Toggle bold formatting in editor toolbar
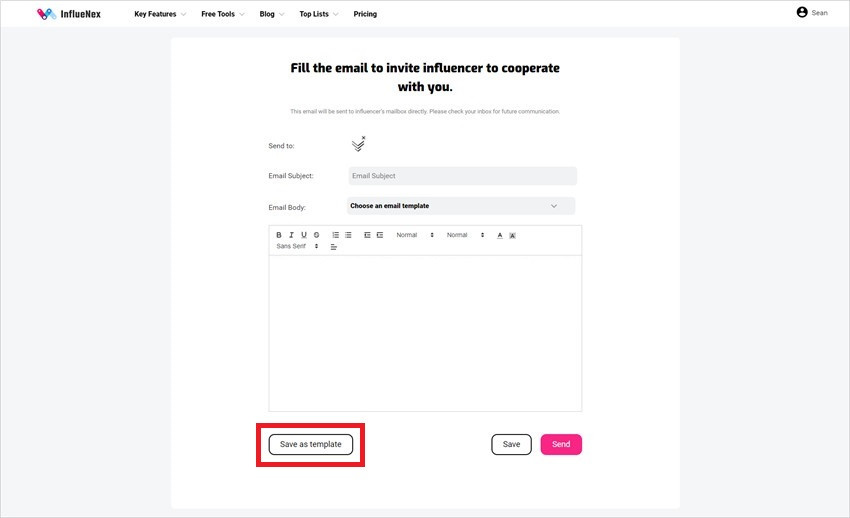Screen dimensions: 850x518 click(x=279, y=235)
